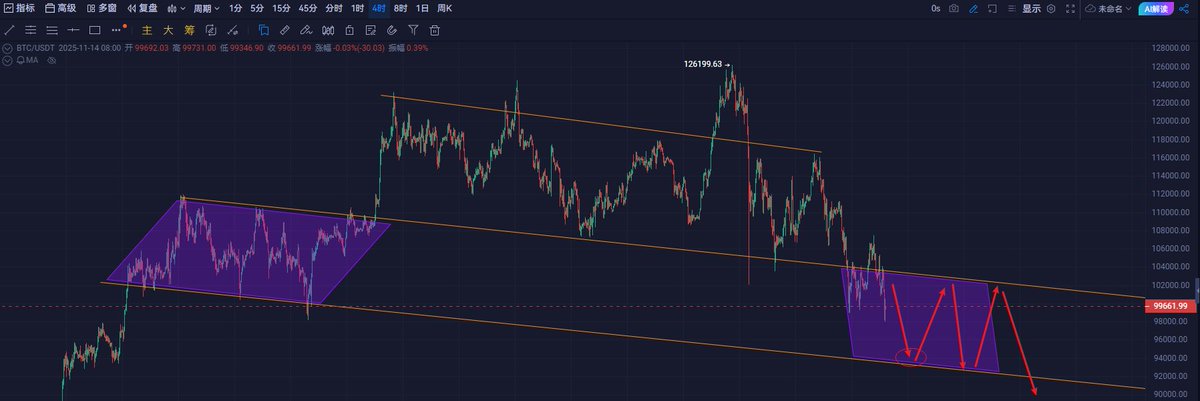Viewport: 1200px width, 401px height.
Task: Click the BTC/USDT symbol name
Action: tap(35, 48)
